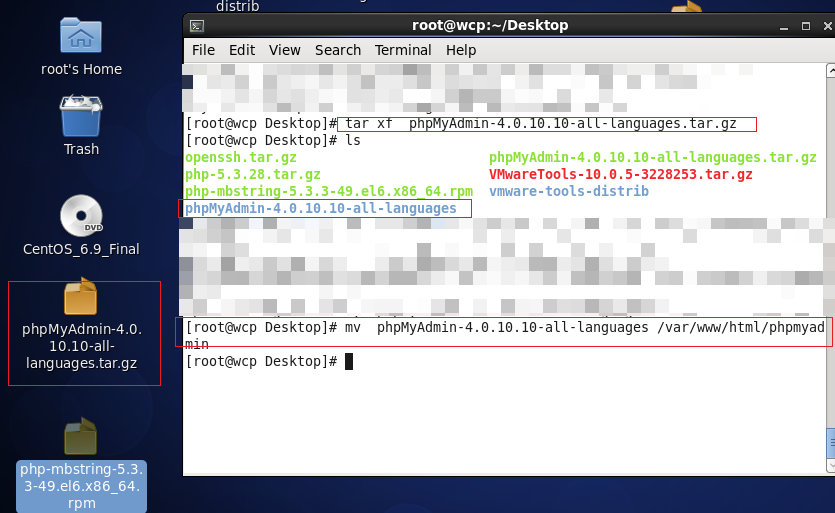
Task: Click terminal window icon in title bar
Action: pyautogui.click(x=197, y=26)
